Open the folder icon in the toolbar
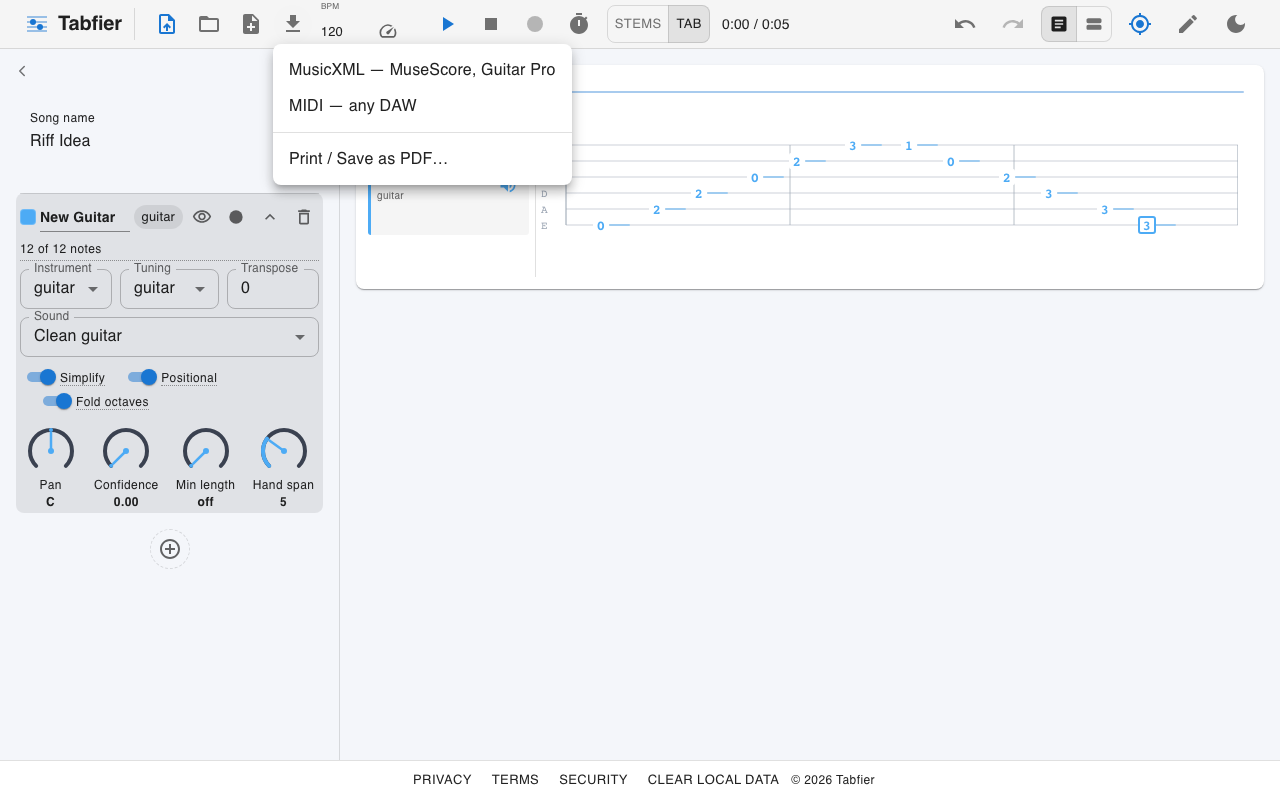The height and width of the screenshot is (800, 1280). pos(209,24)
